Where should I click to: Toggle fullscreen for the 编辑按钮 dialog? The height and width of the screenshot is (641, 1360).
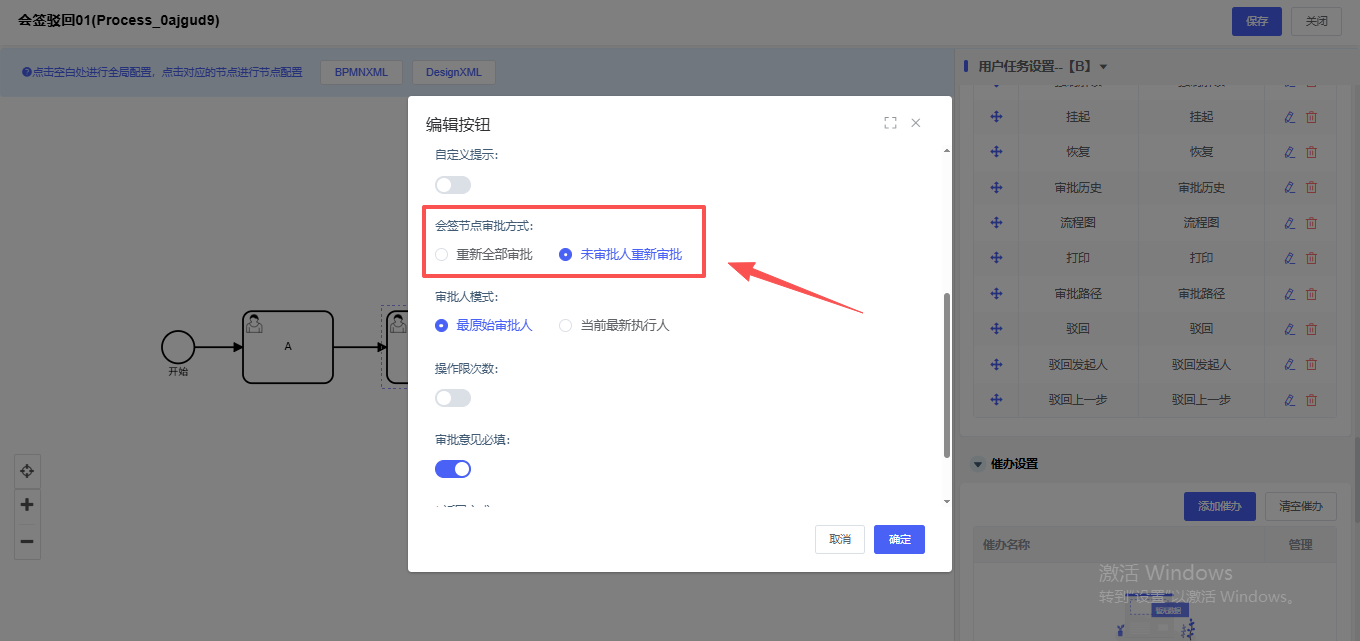890,123
